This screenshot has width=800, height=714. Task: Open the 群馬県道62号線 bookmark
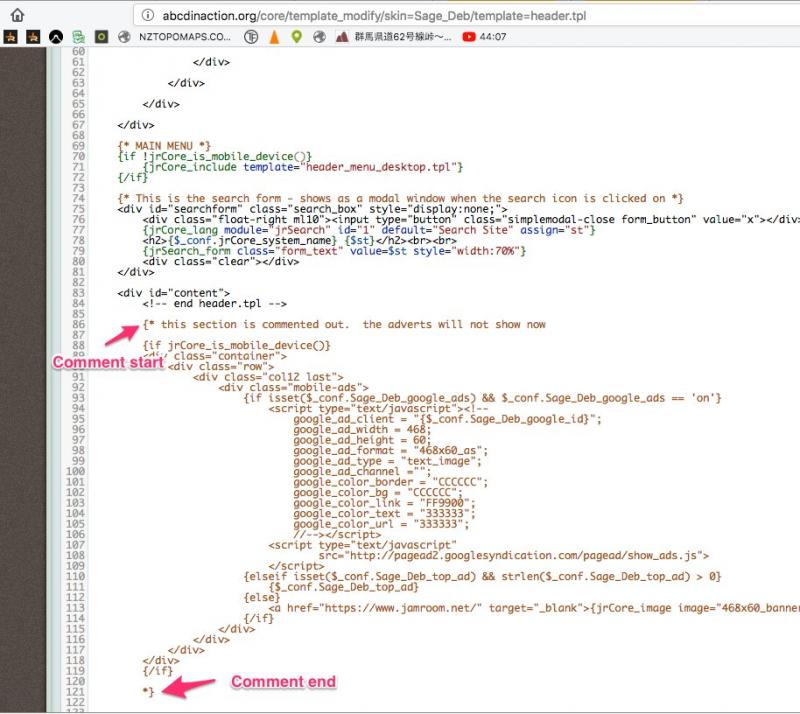[x=392, y=37]
